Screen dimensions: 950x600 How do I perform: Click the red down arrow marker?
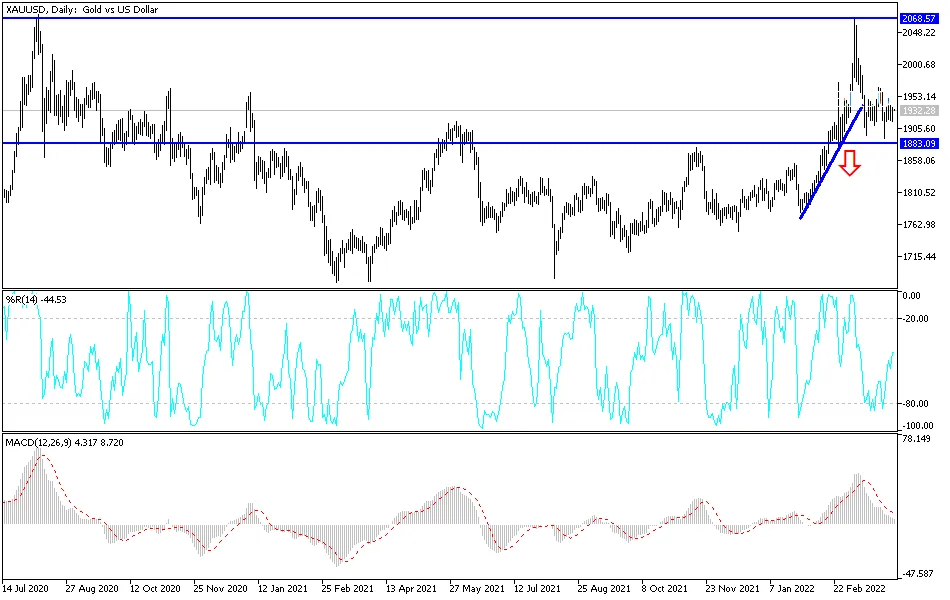(x=849, y=163)
